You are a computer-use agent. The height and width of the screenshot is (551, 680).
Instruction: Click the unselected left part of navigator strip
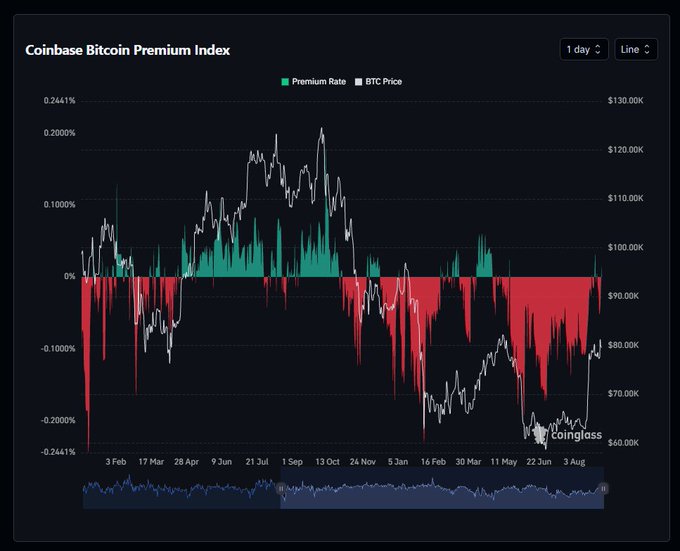coord(182,488)
